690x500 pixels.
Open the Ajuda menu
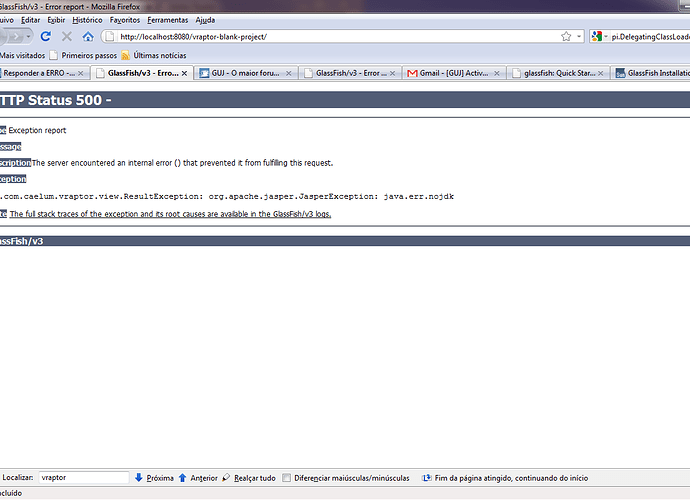[205, 20]
